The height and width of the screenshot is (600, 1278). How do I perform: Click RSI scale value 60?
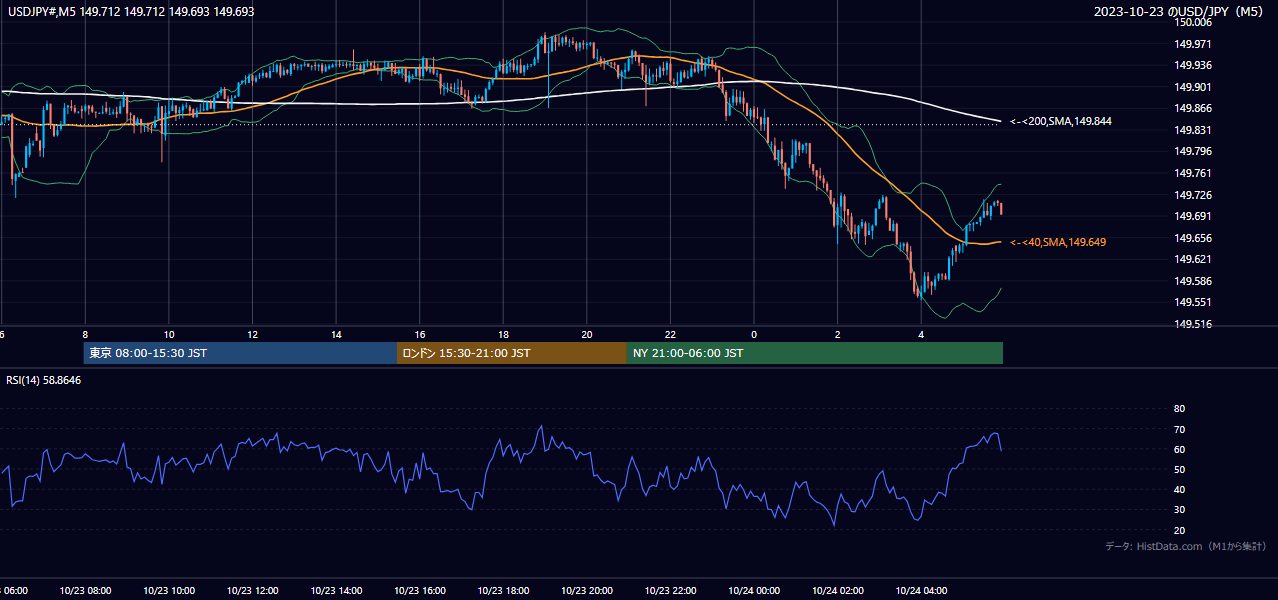click(1179, 449)
